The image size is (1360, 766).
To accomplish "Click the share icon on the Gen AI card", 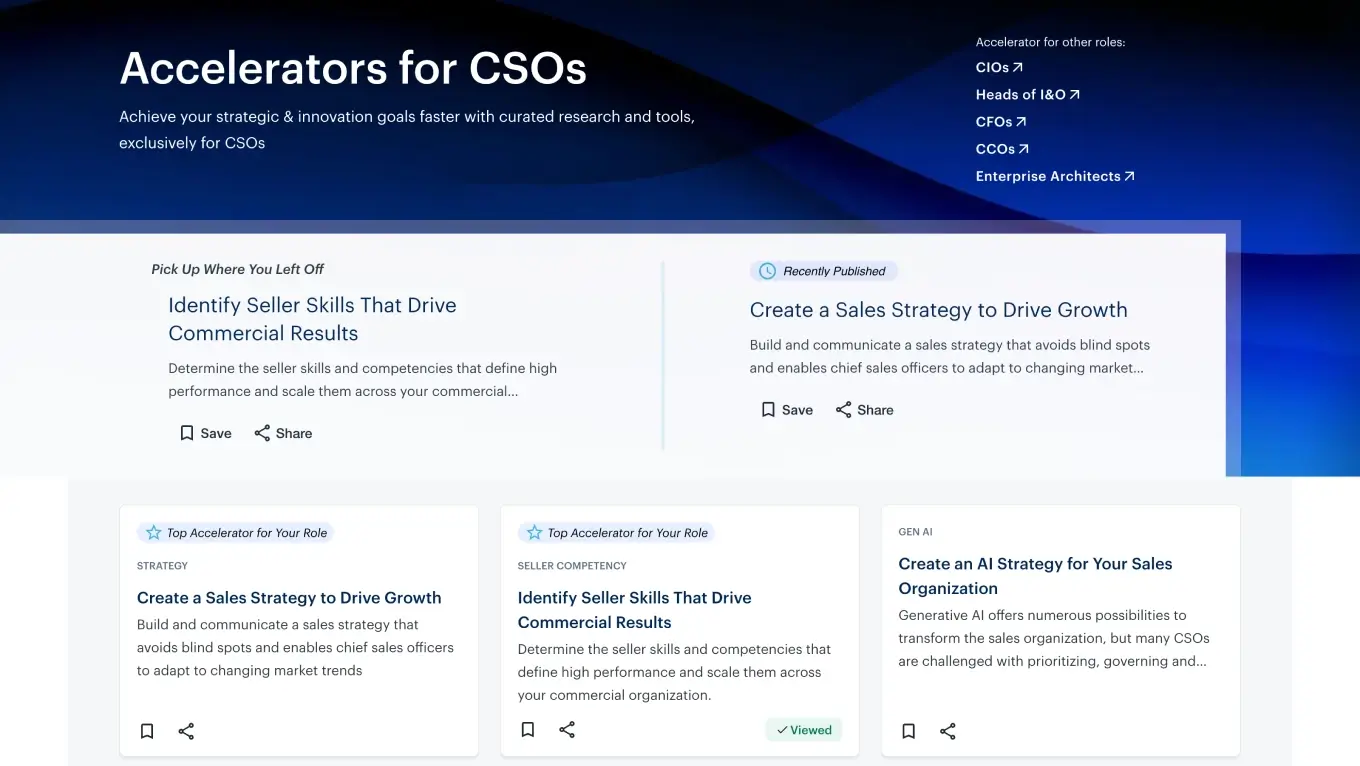I will 947,731.
